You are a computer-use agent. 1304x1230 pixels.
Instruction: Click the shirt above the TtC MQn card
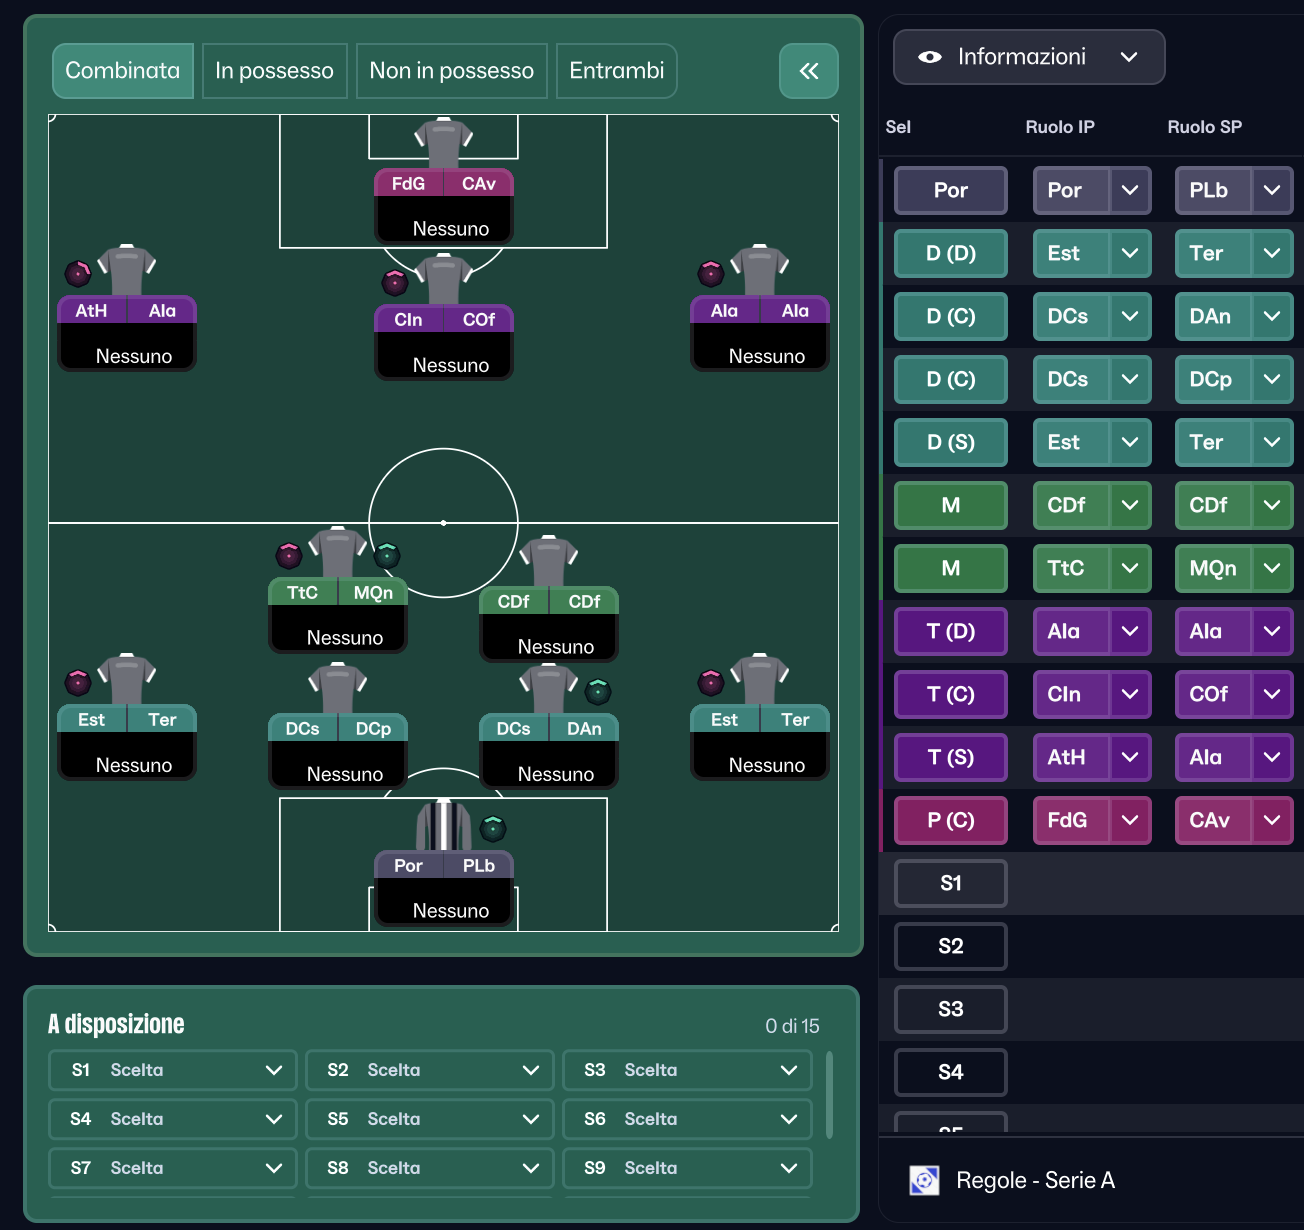pos(338,552)
